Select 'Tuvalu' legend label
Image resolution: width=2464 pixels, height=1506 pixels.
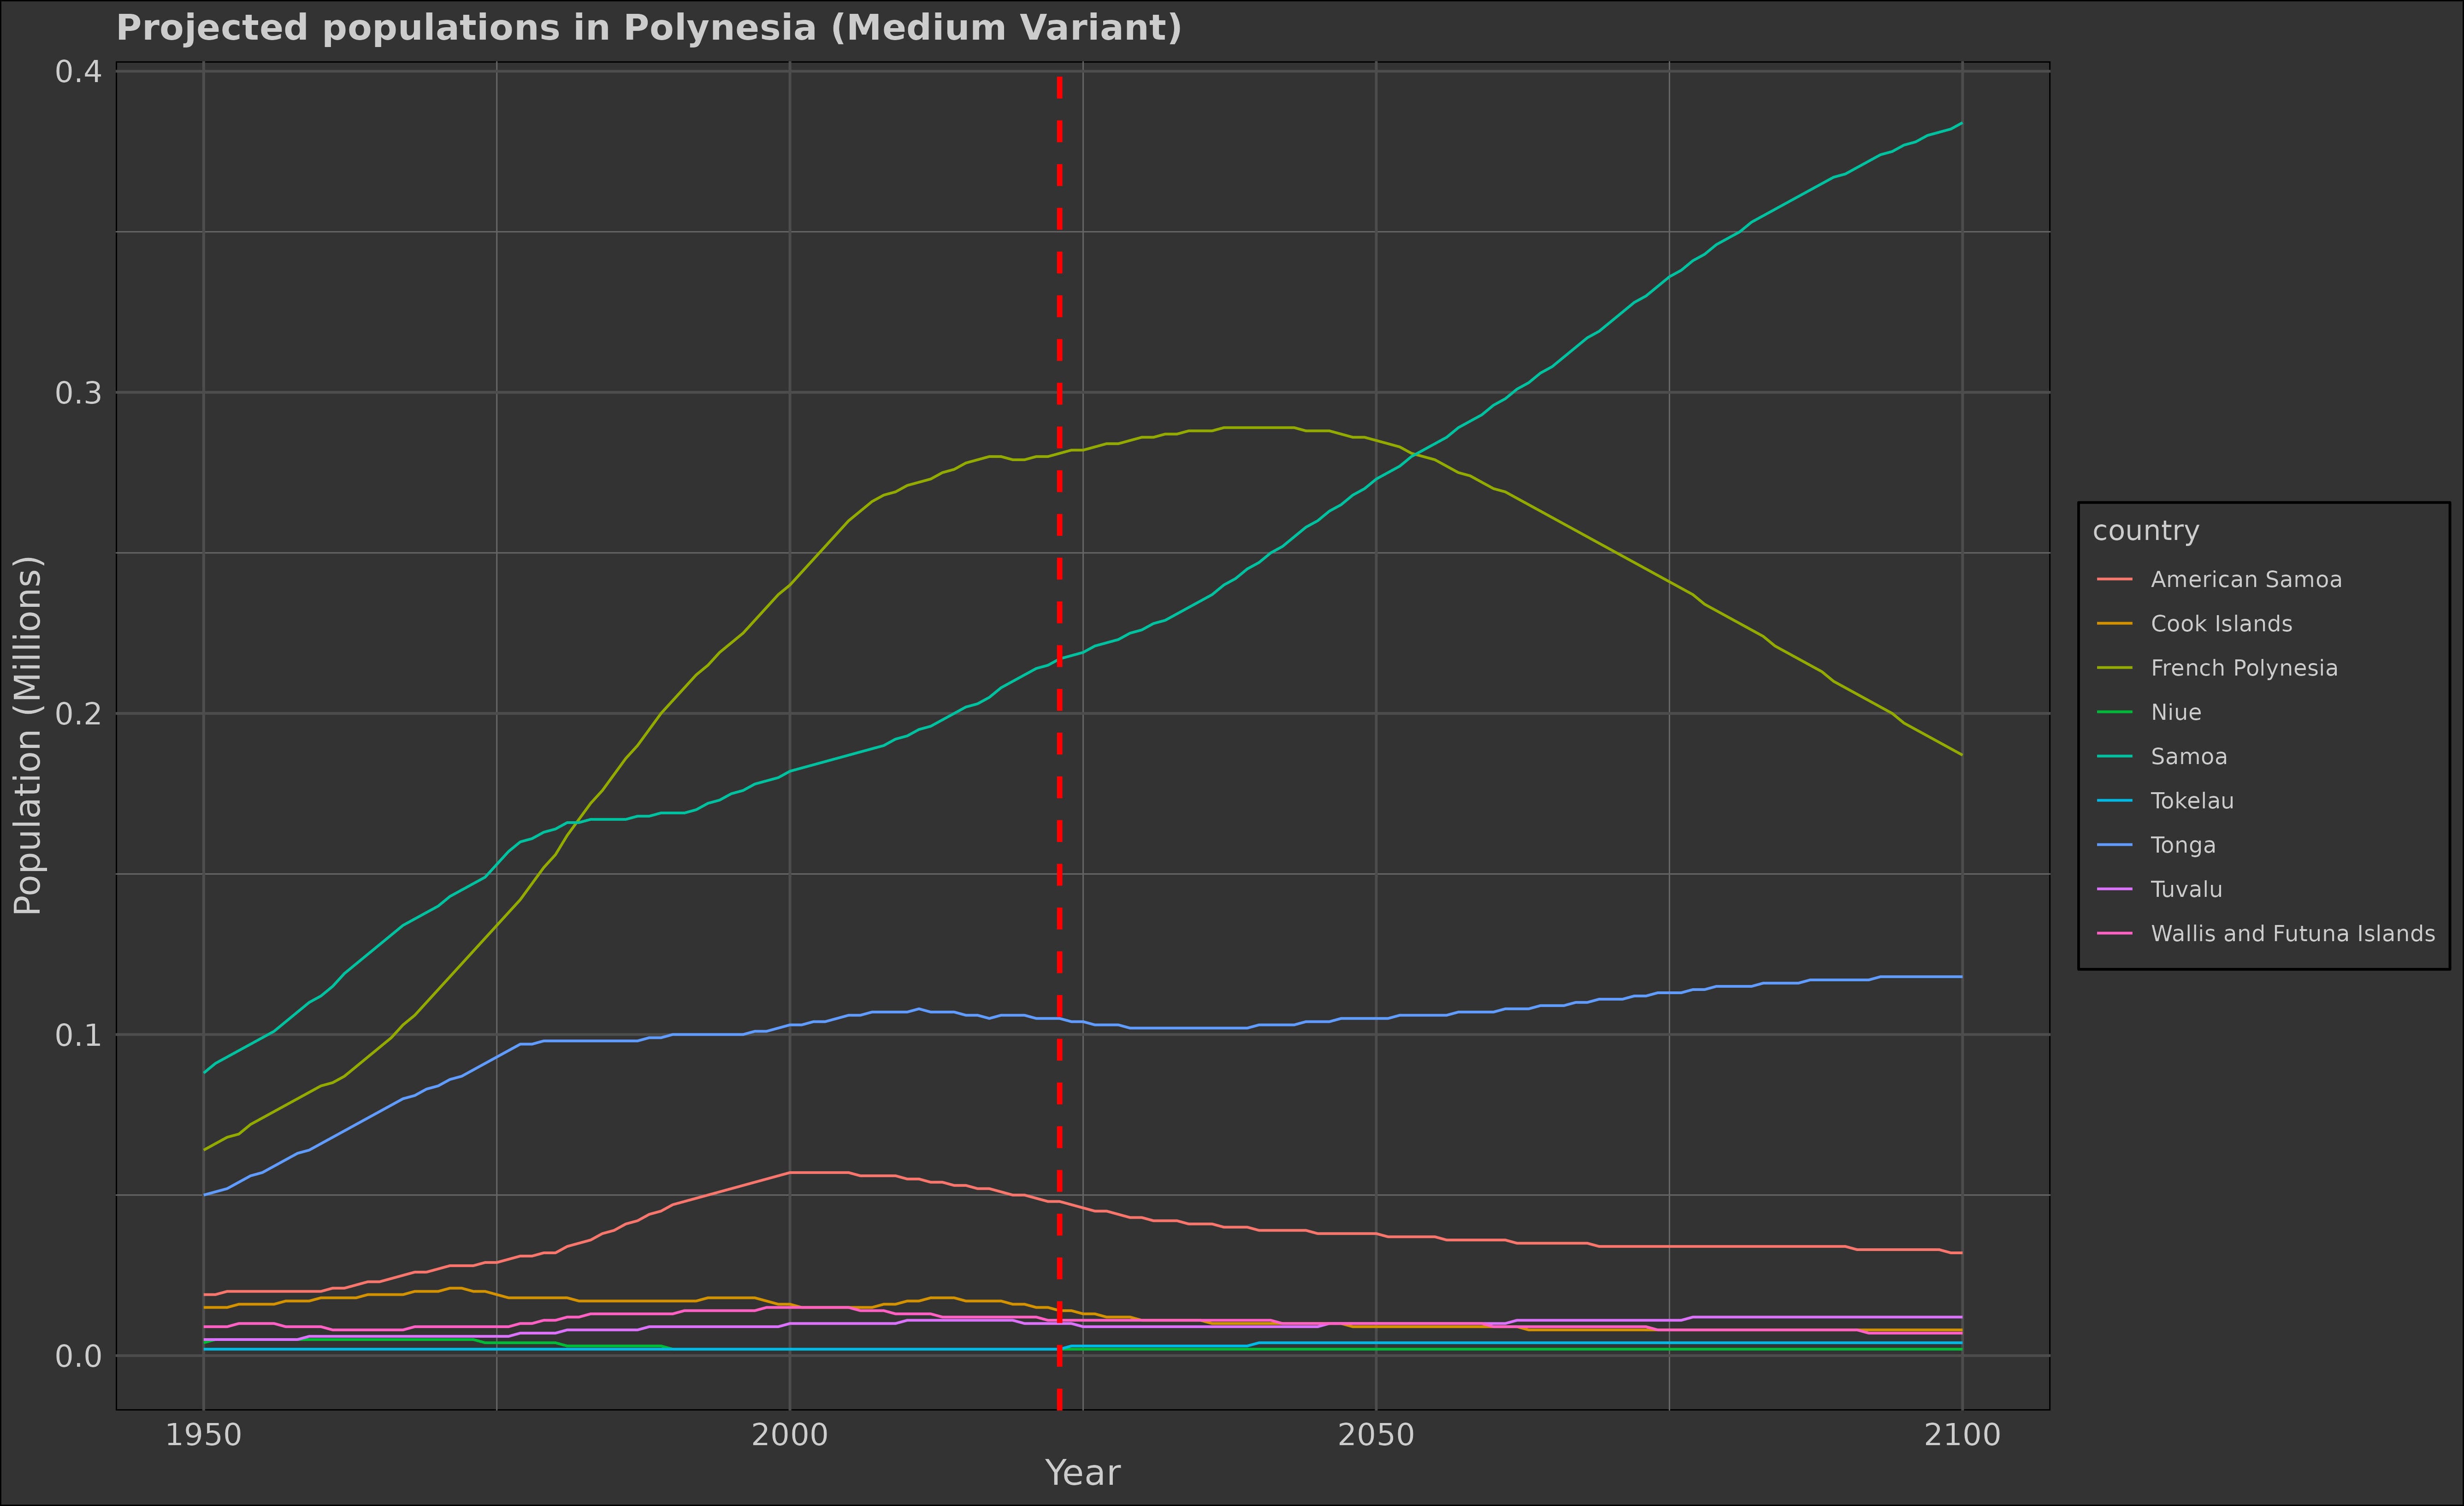pos(2185,889)
